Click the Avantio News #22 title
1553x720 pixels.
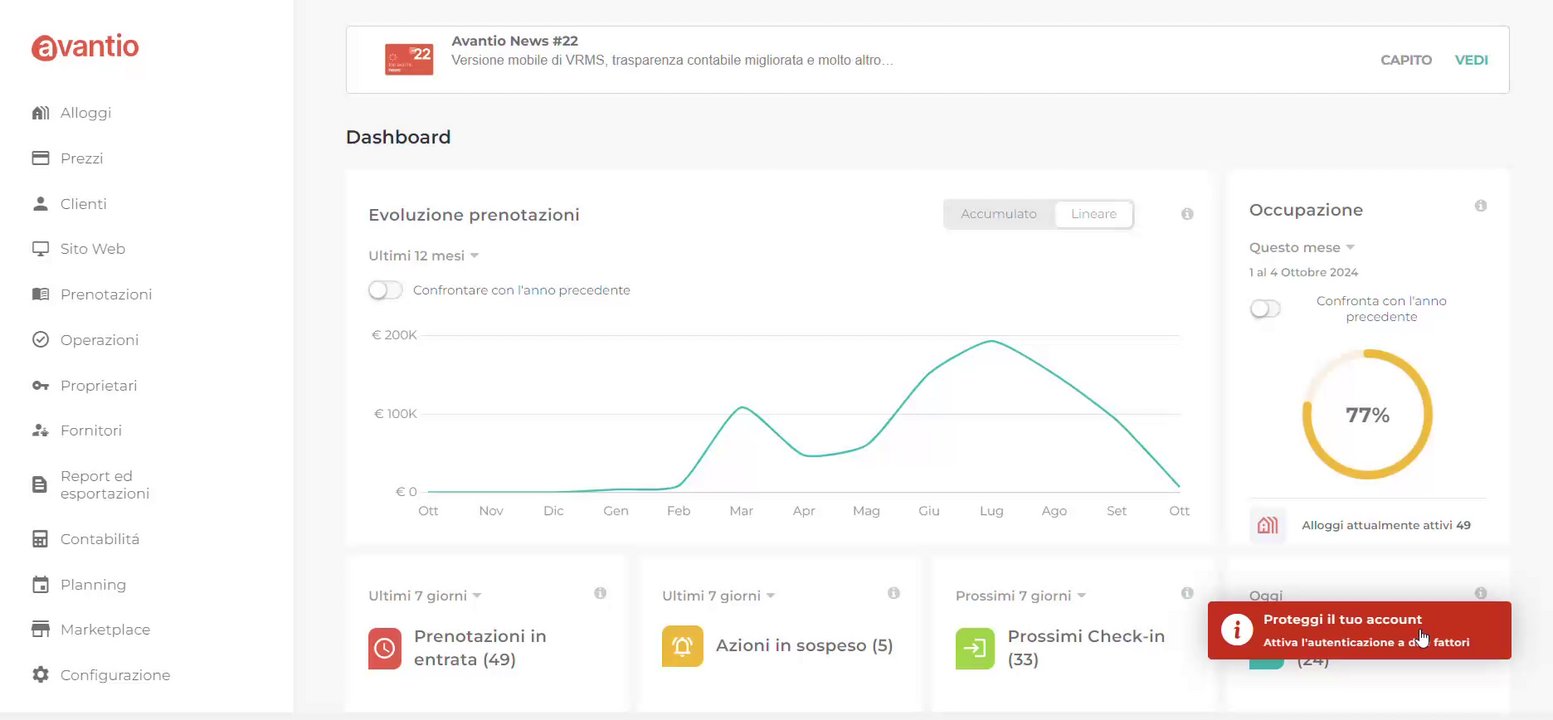[515, 41]
